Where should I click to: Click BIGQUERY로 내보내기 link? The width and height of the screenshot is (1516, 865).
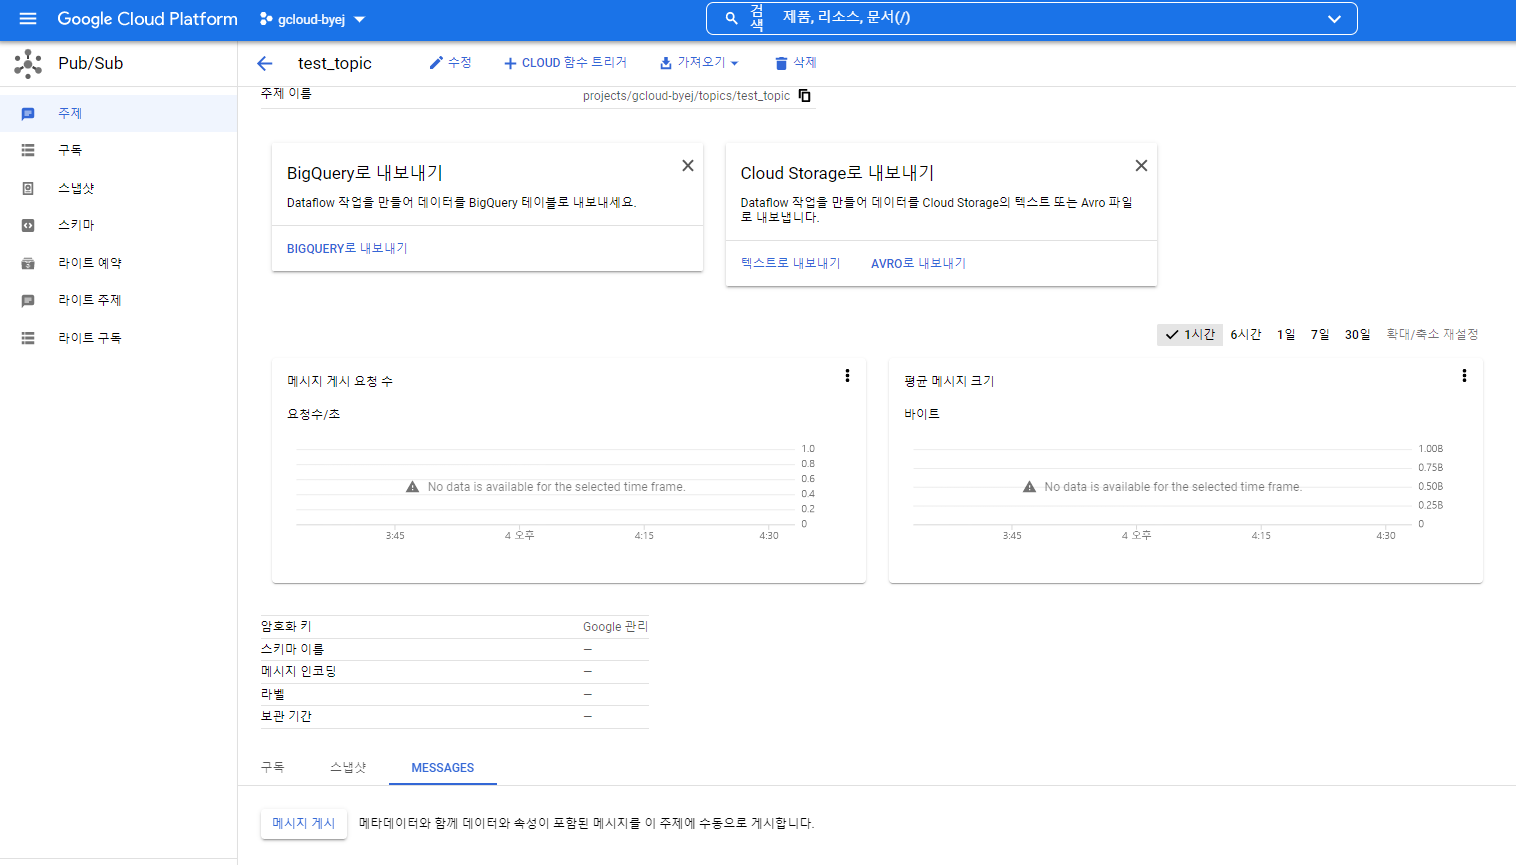click(347, 248)
